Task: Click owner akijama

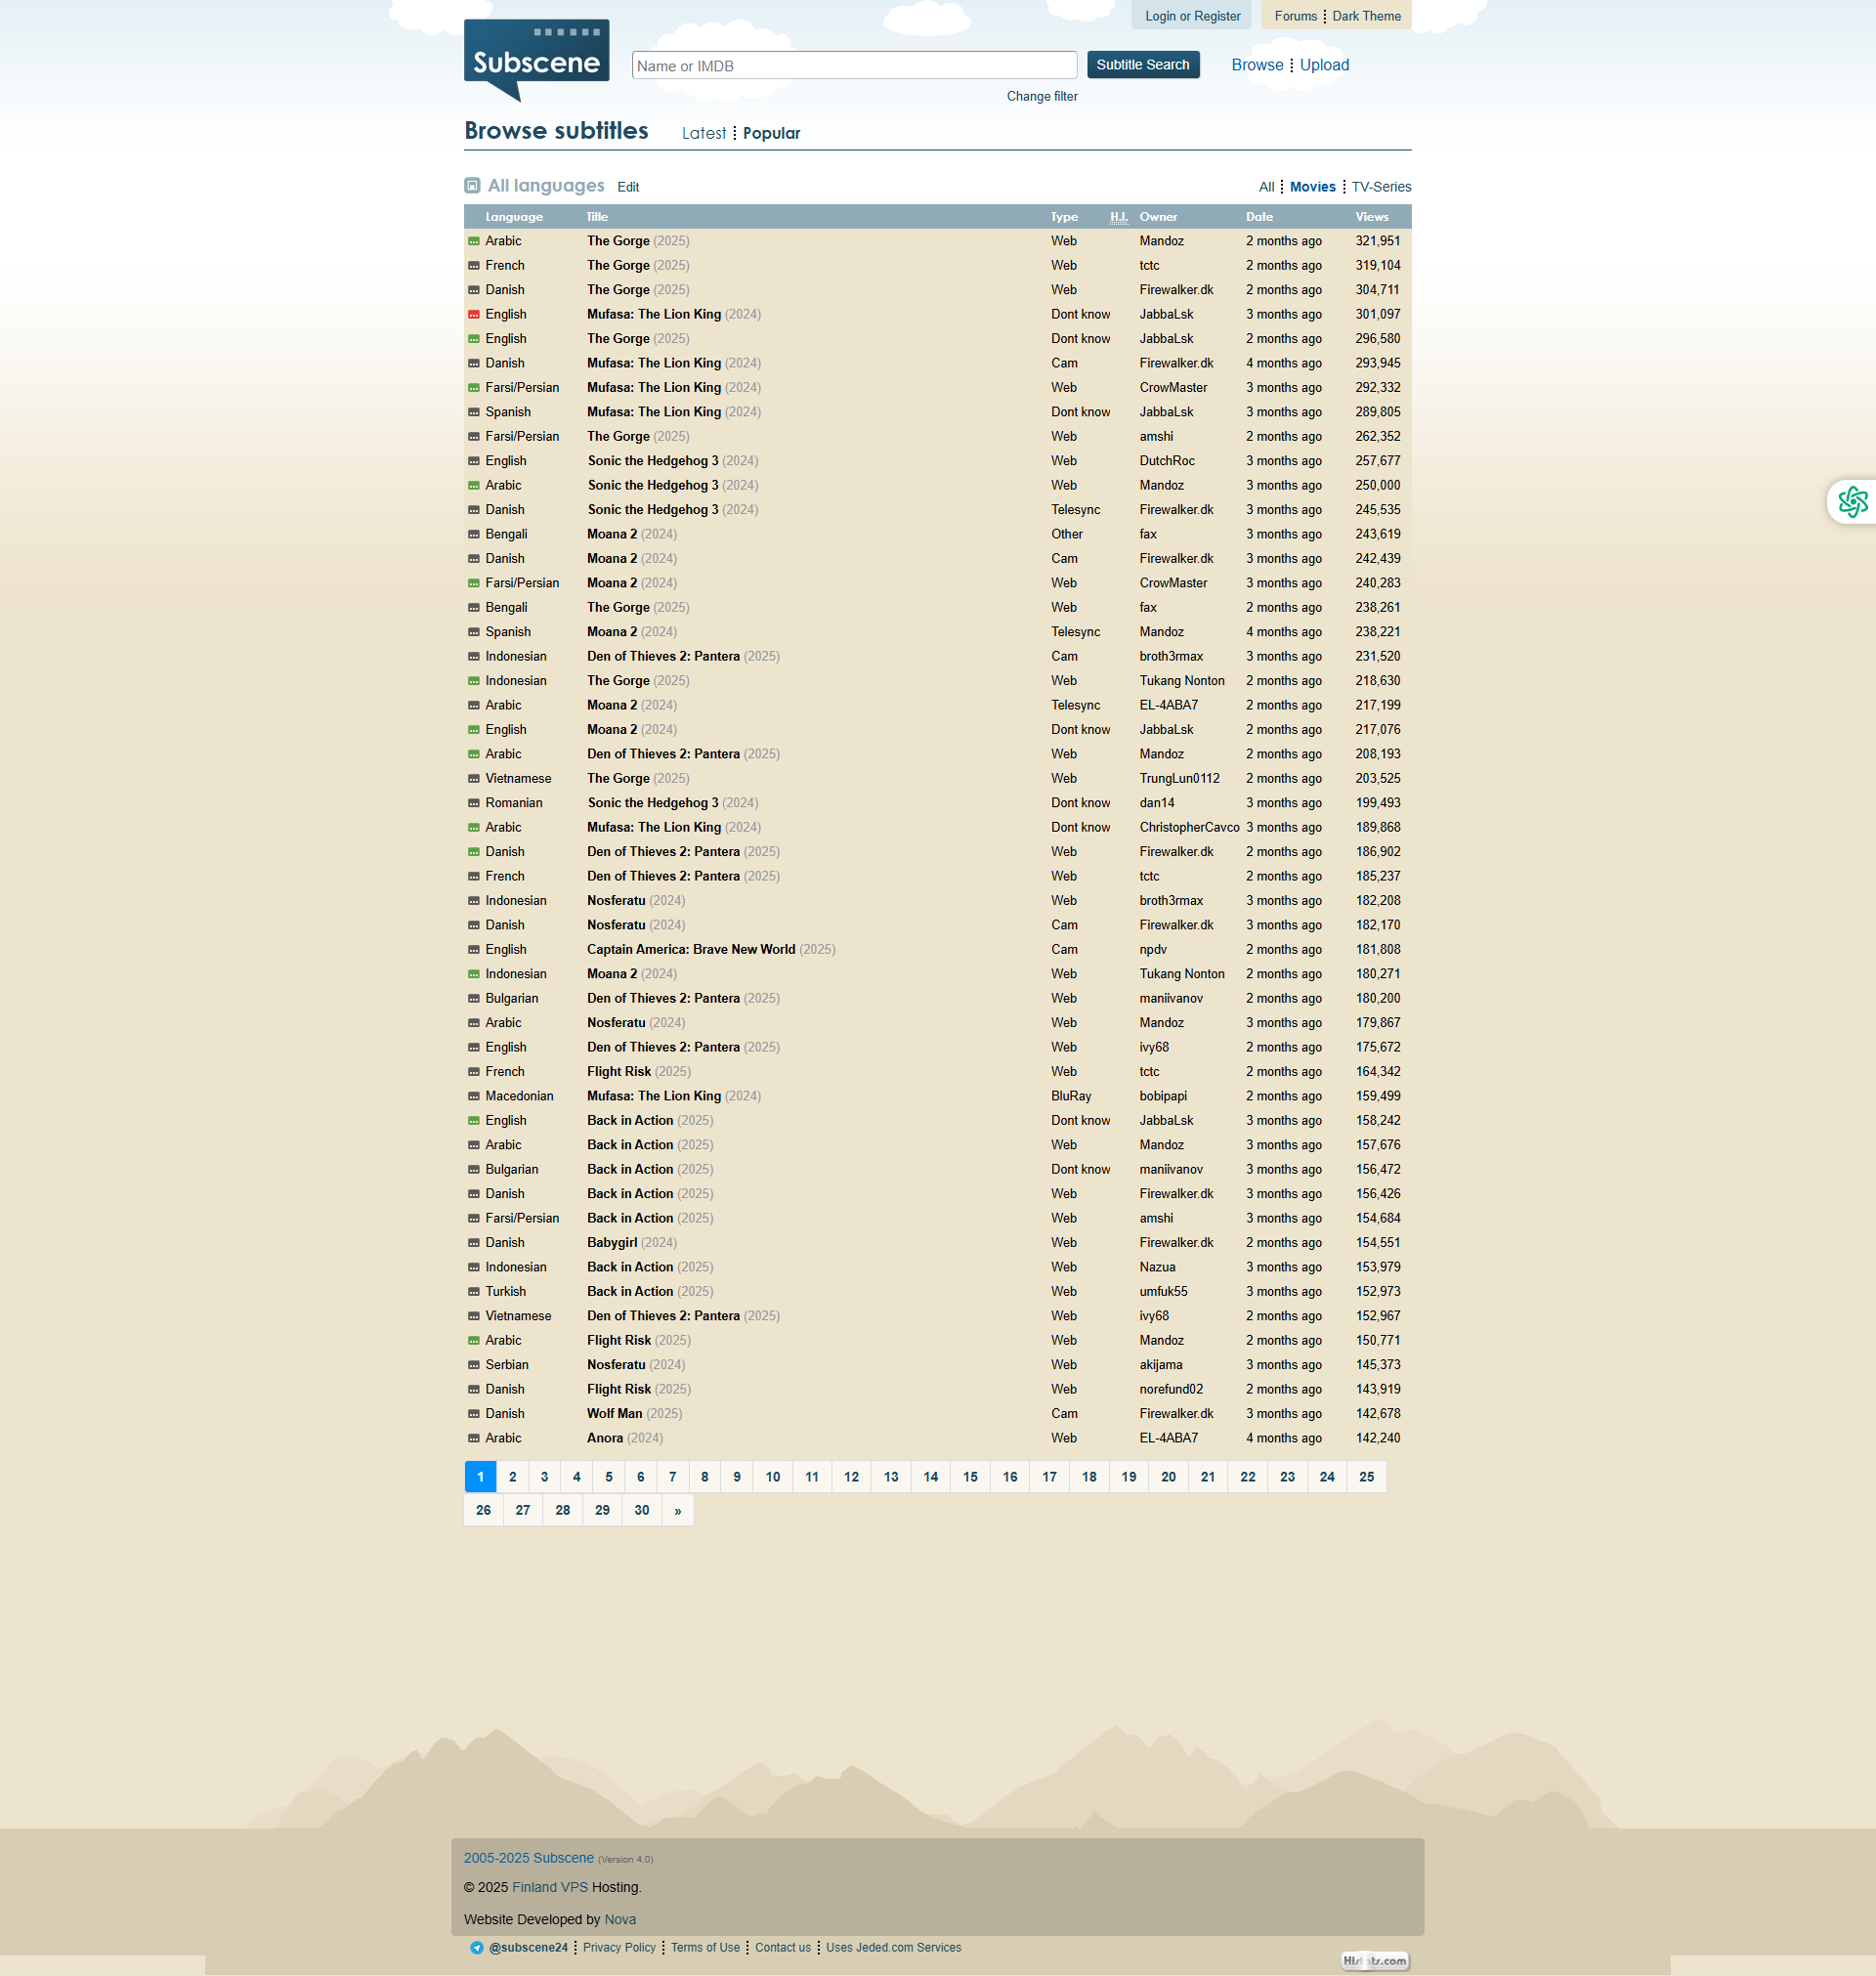Action: 1161,1365
